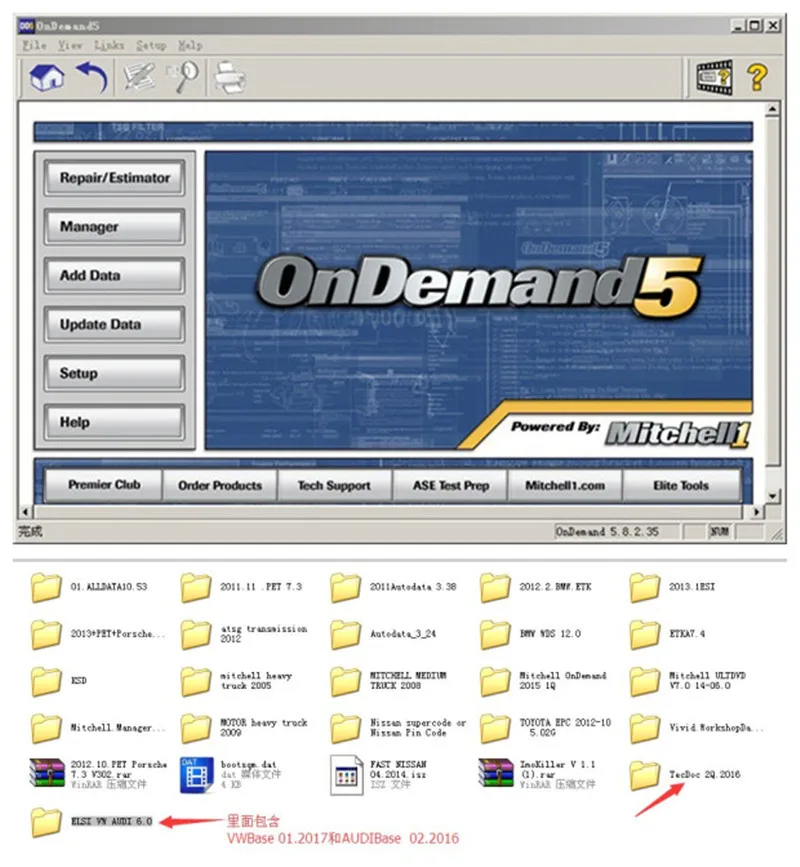Open the TecDoc 2Q.2016 folder
This screenshot has width=800, height=867.
click(x=685, y=775)
